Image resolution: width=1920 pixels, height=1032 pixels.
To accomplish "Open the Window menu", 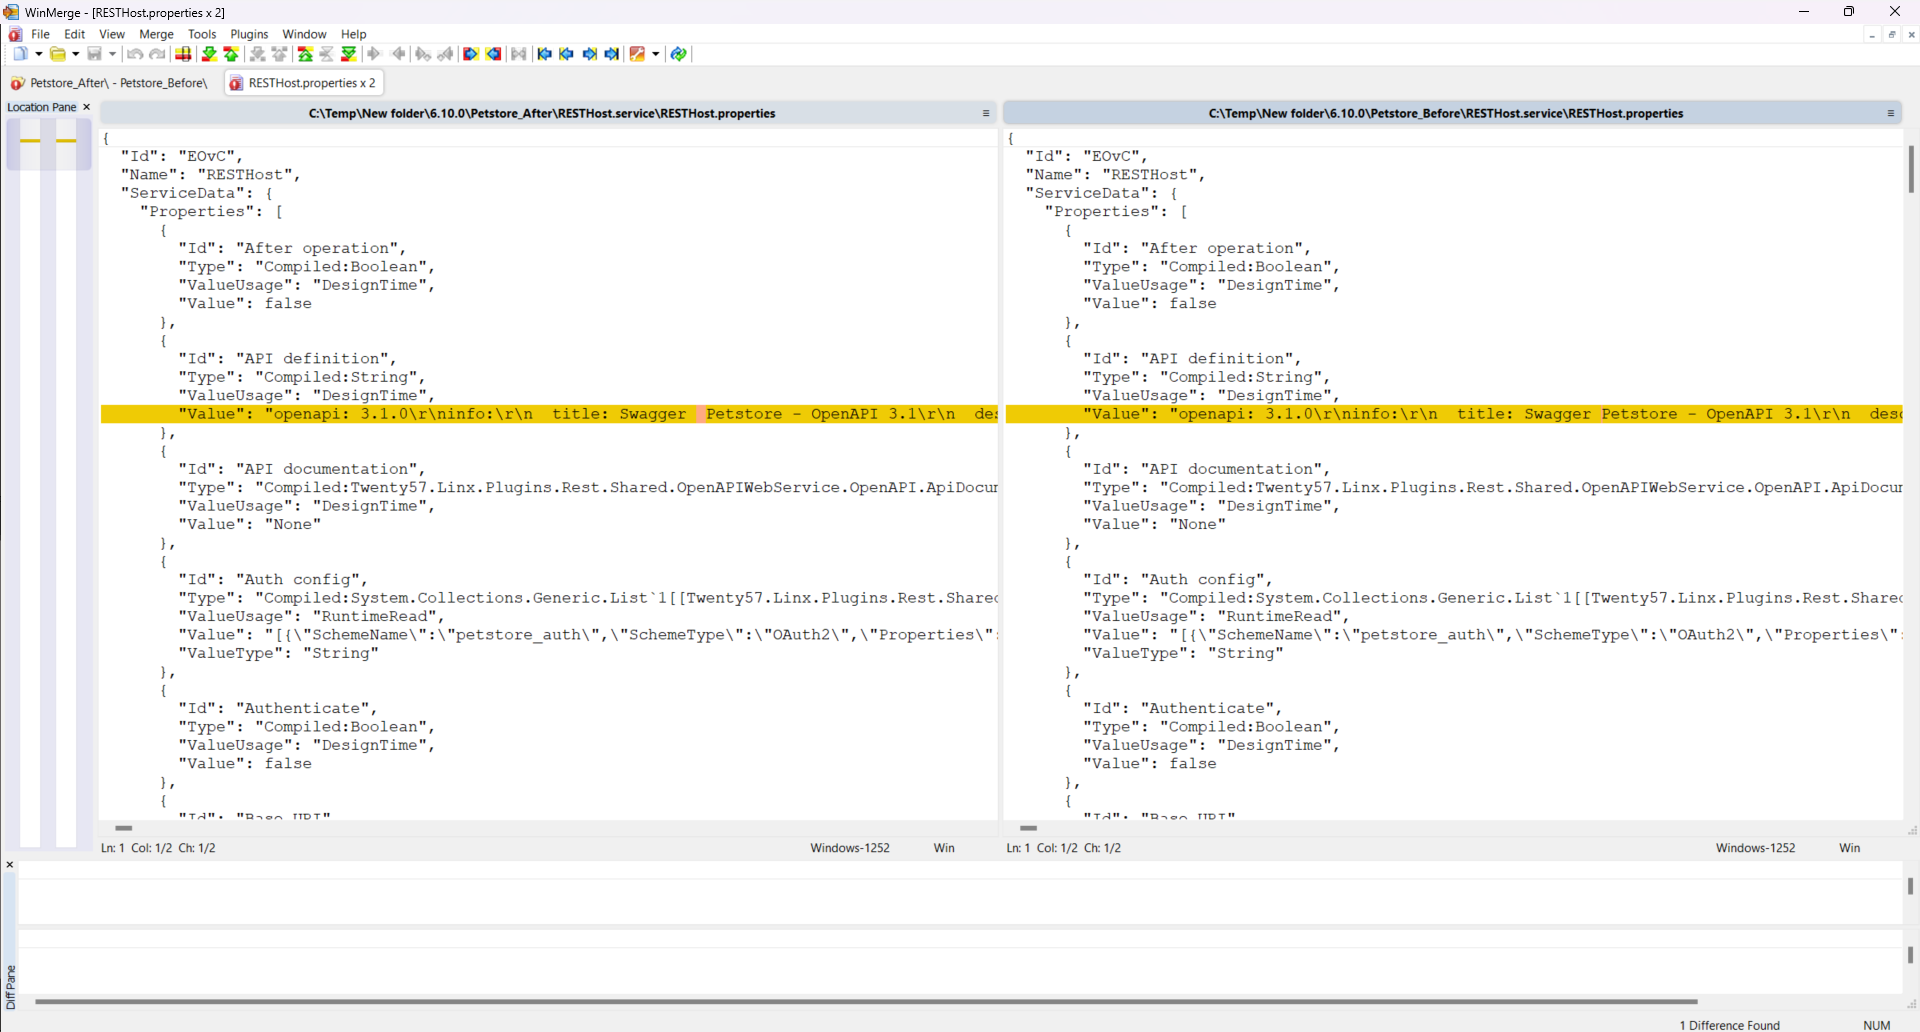I will pyautogui.click(x=304, y=34).
